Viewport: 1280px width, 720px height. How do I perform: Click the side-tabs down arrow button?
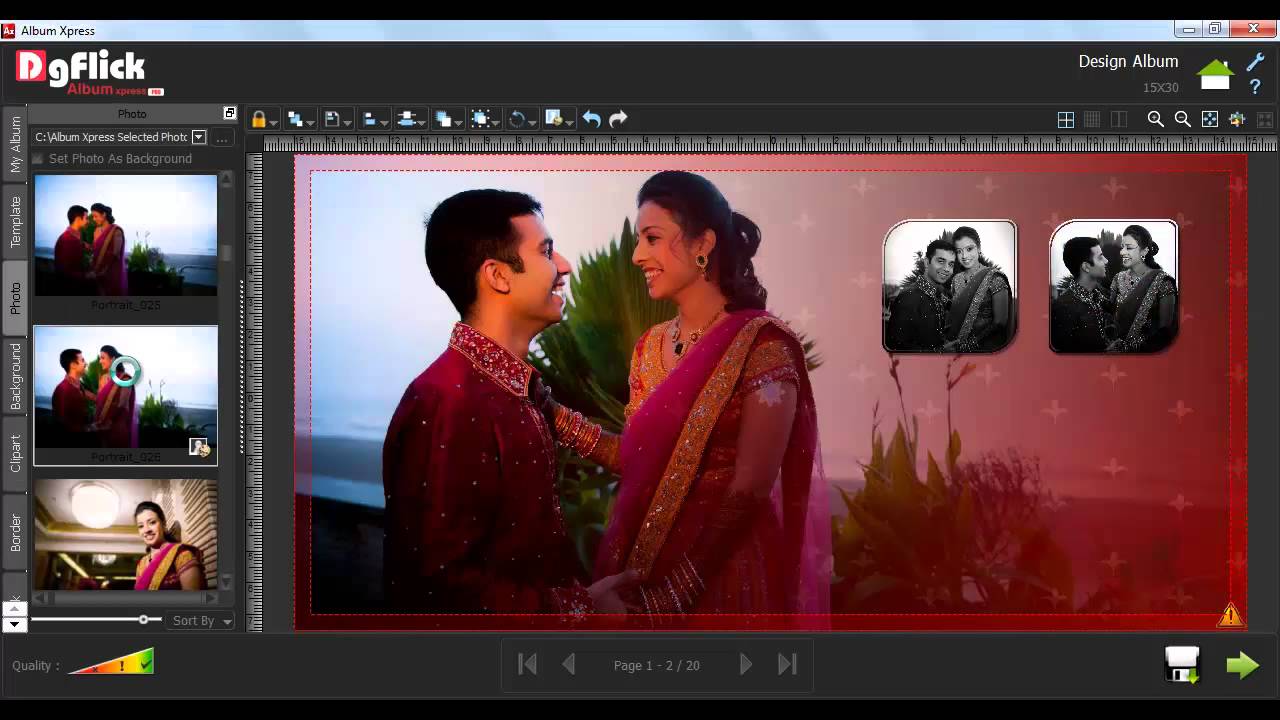(x=14, y=625)
